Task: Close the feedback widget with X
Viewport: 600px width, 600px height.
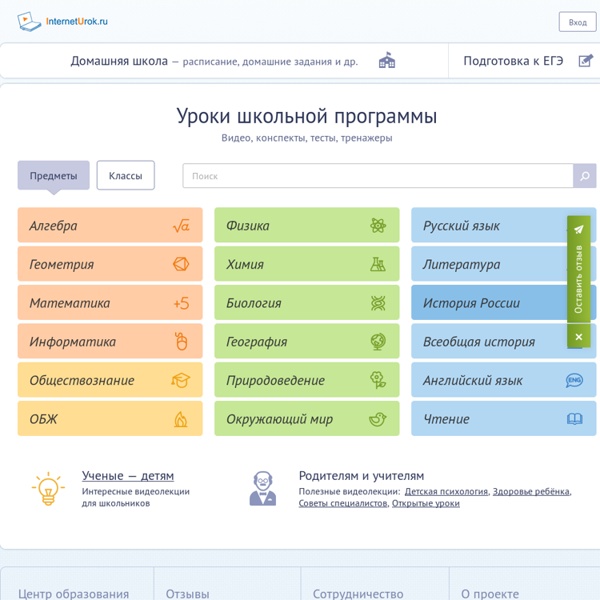Action: tap(579, 338)
